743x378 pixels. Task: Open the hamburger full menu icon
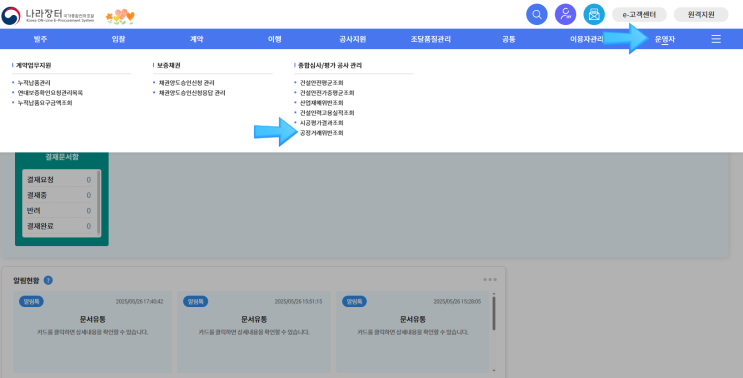pos(716,39)
